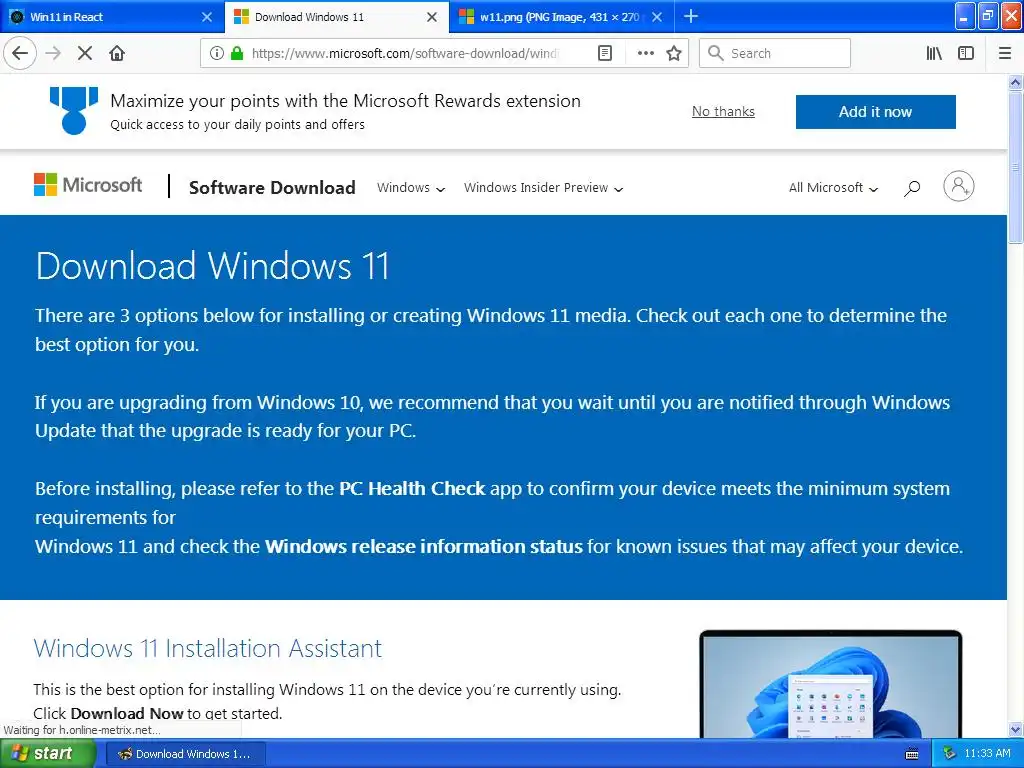Click the Download Windows 11 page title
This screenshot has height=768, width=1024.
(212, 266)
